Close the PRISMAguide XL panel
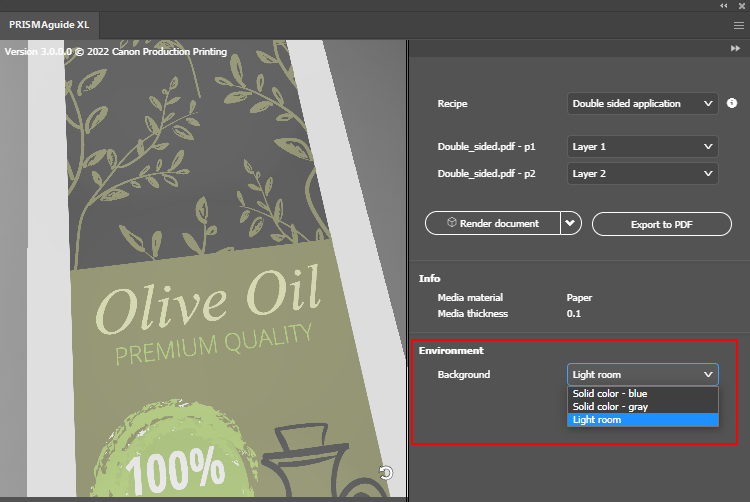 pos(742,6)
